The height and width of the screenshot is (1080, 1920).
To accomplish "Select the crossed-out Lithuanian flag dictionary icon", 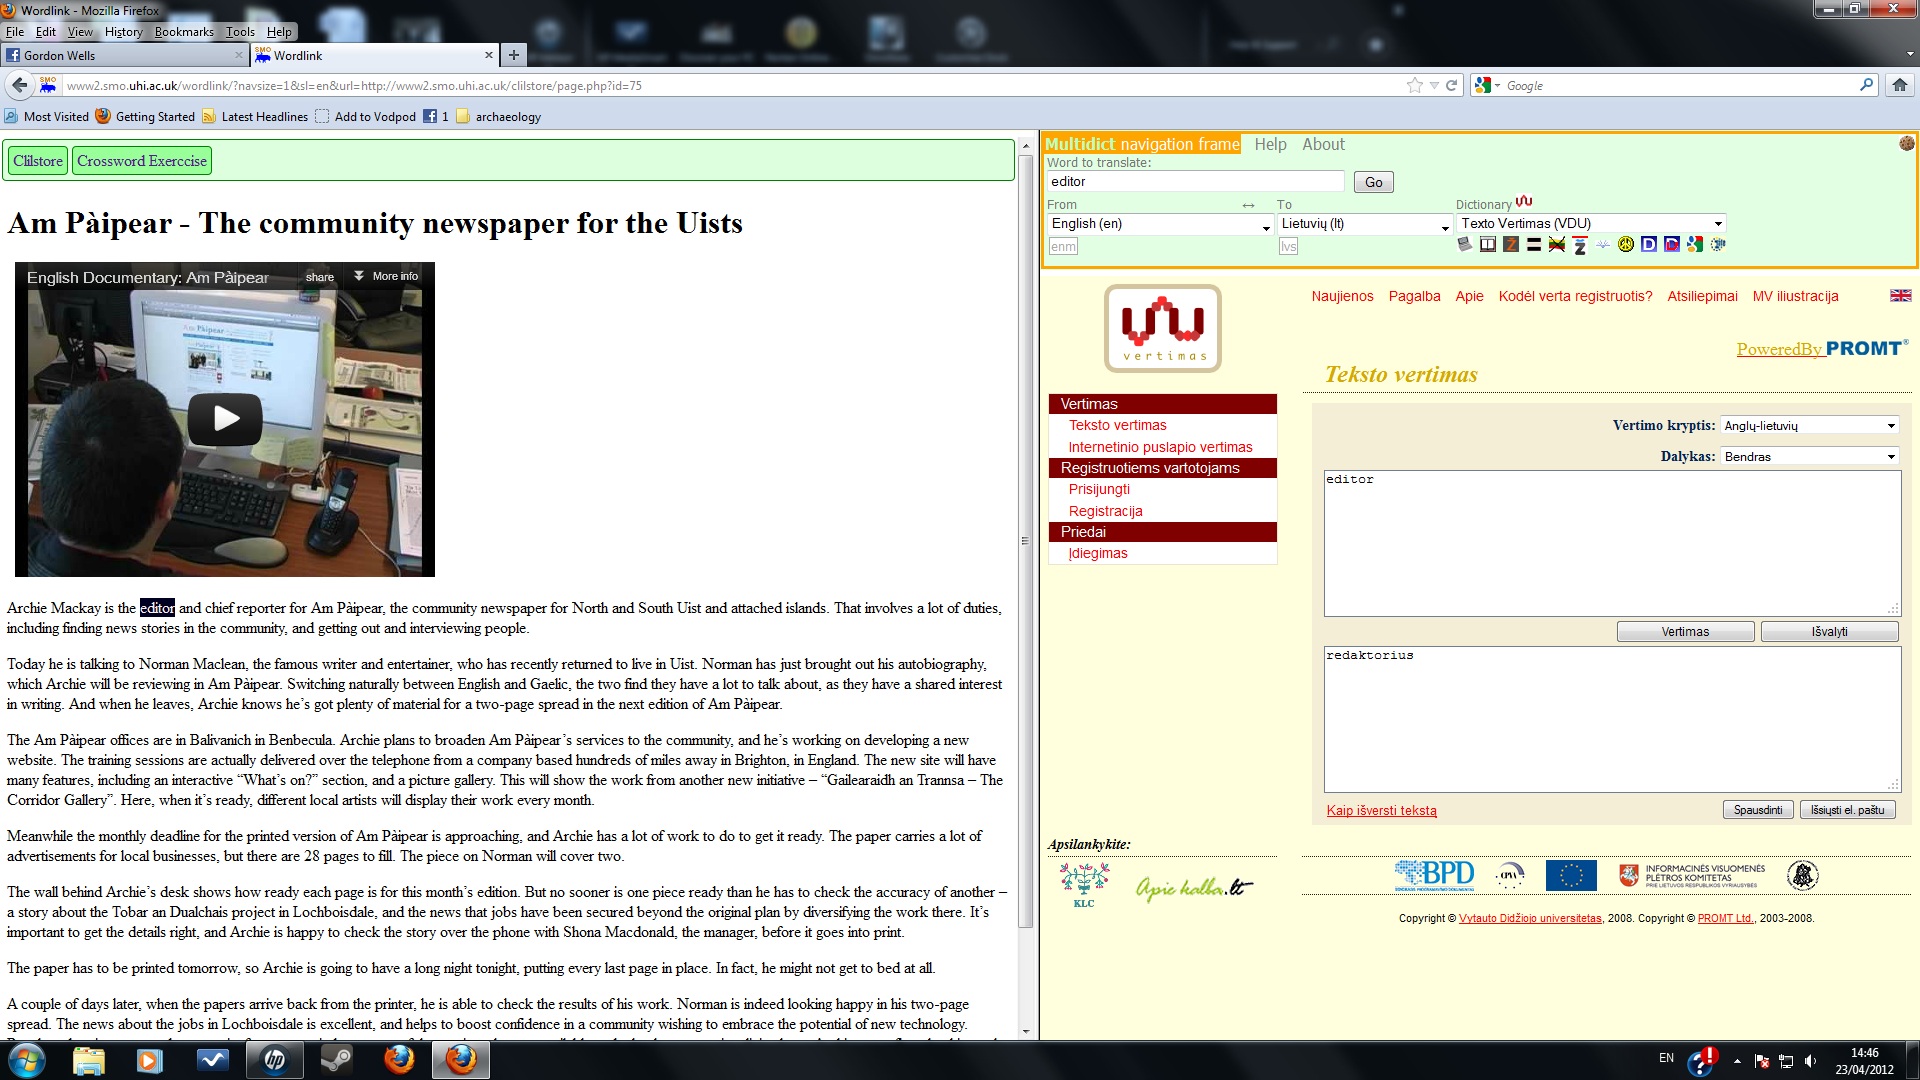I will 1556,244.
